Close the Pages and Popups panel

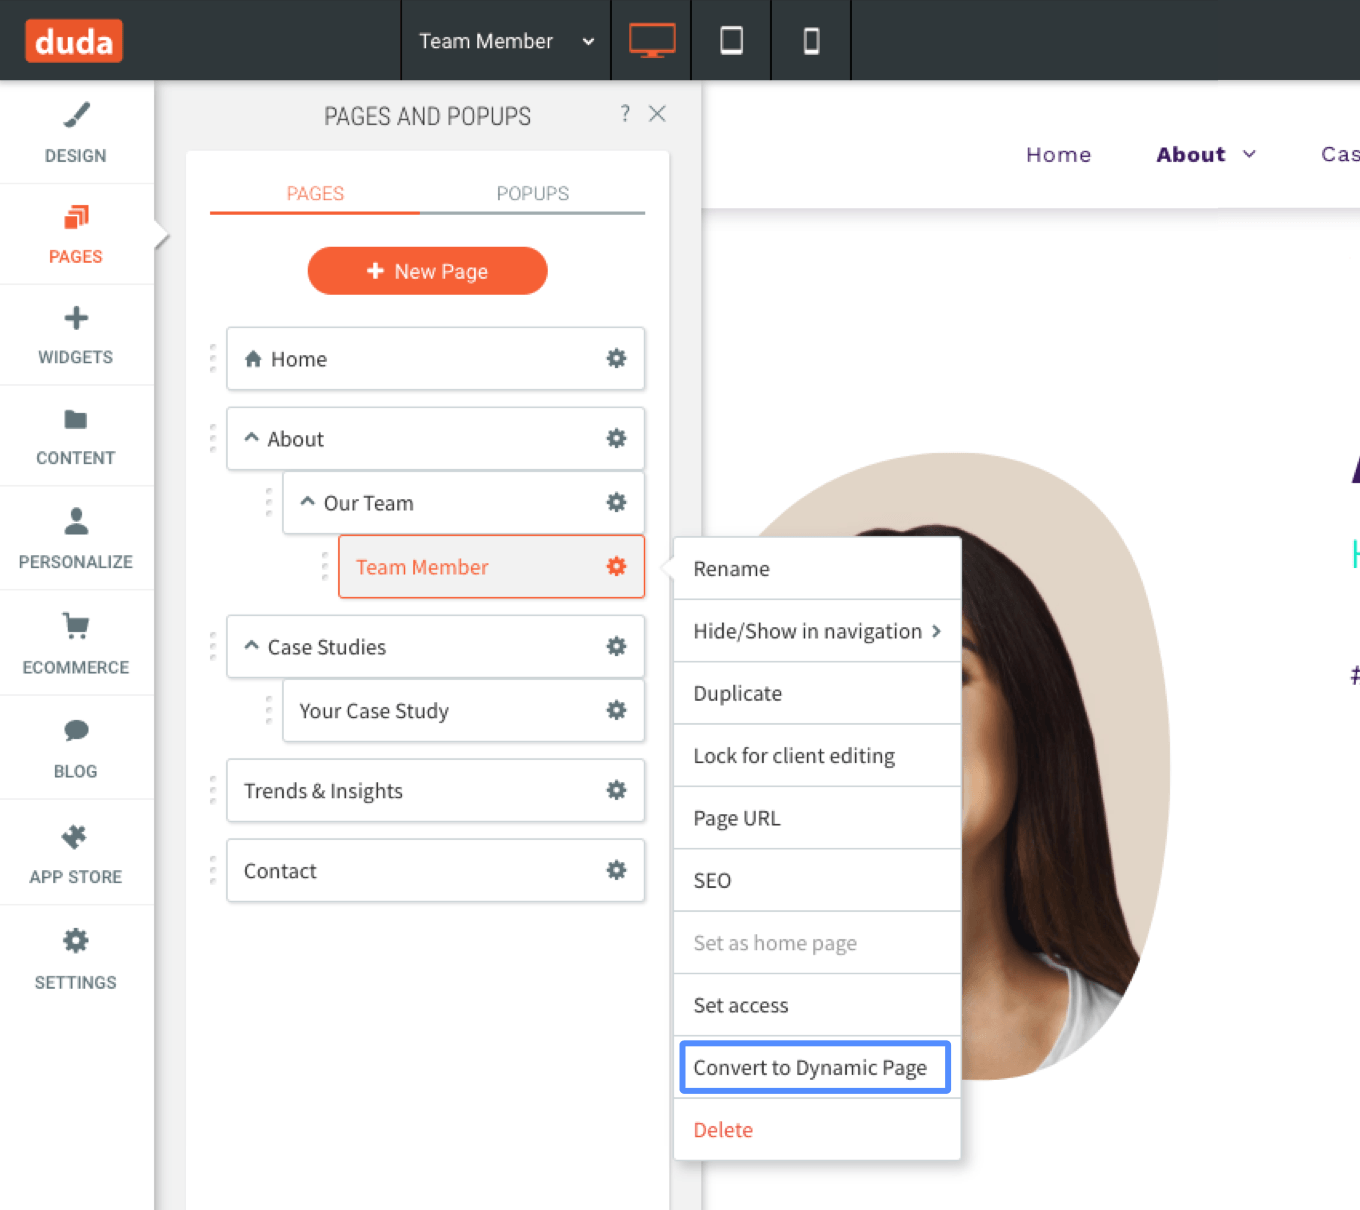pos(657,114)
